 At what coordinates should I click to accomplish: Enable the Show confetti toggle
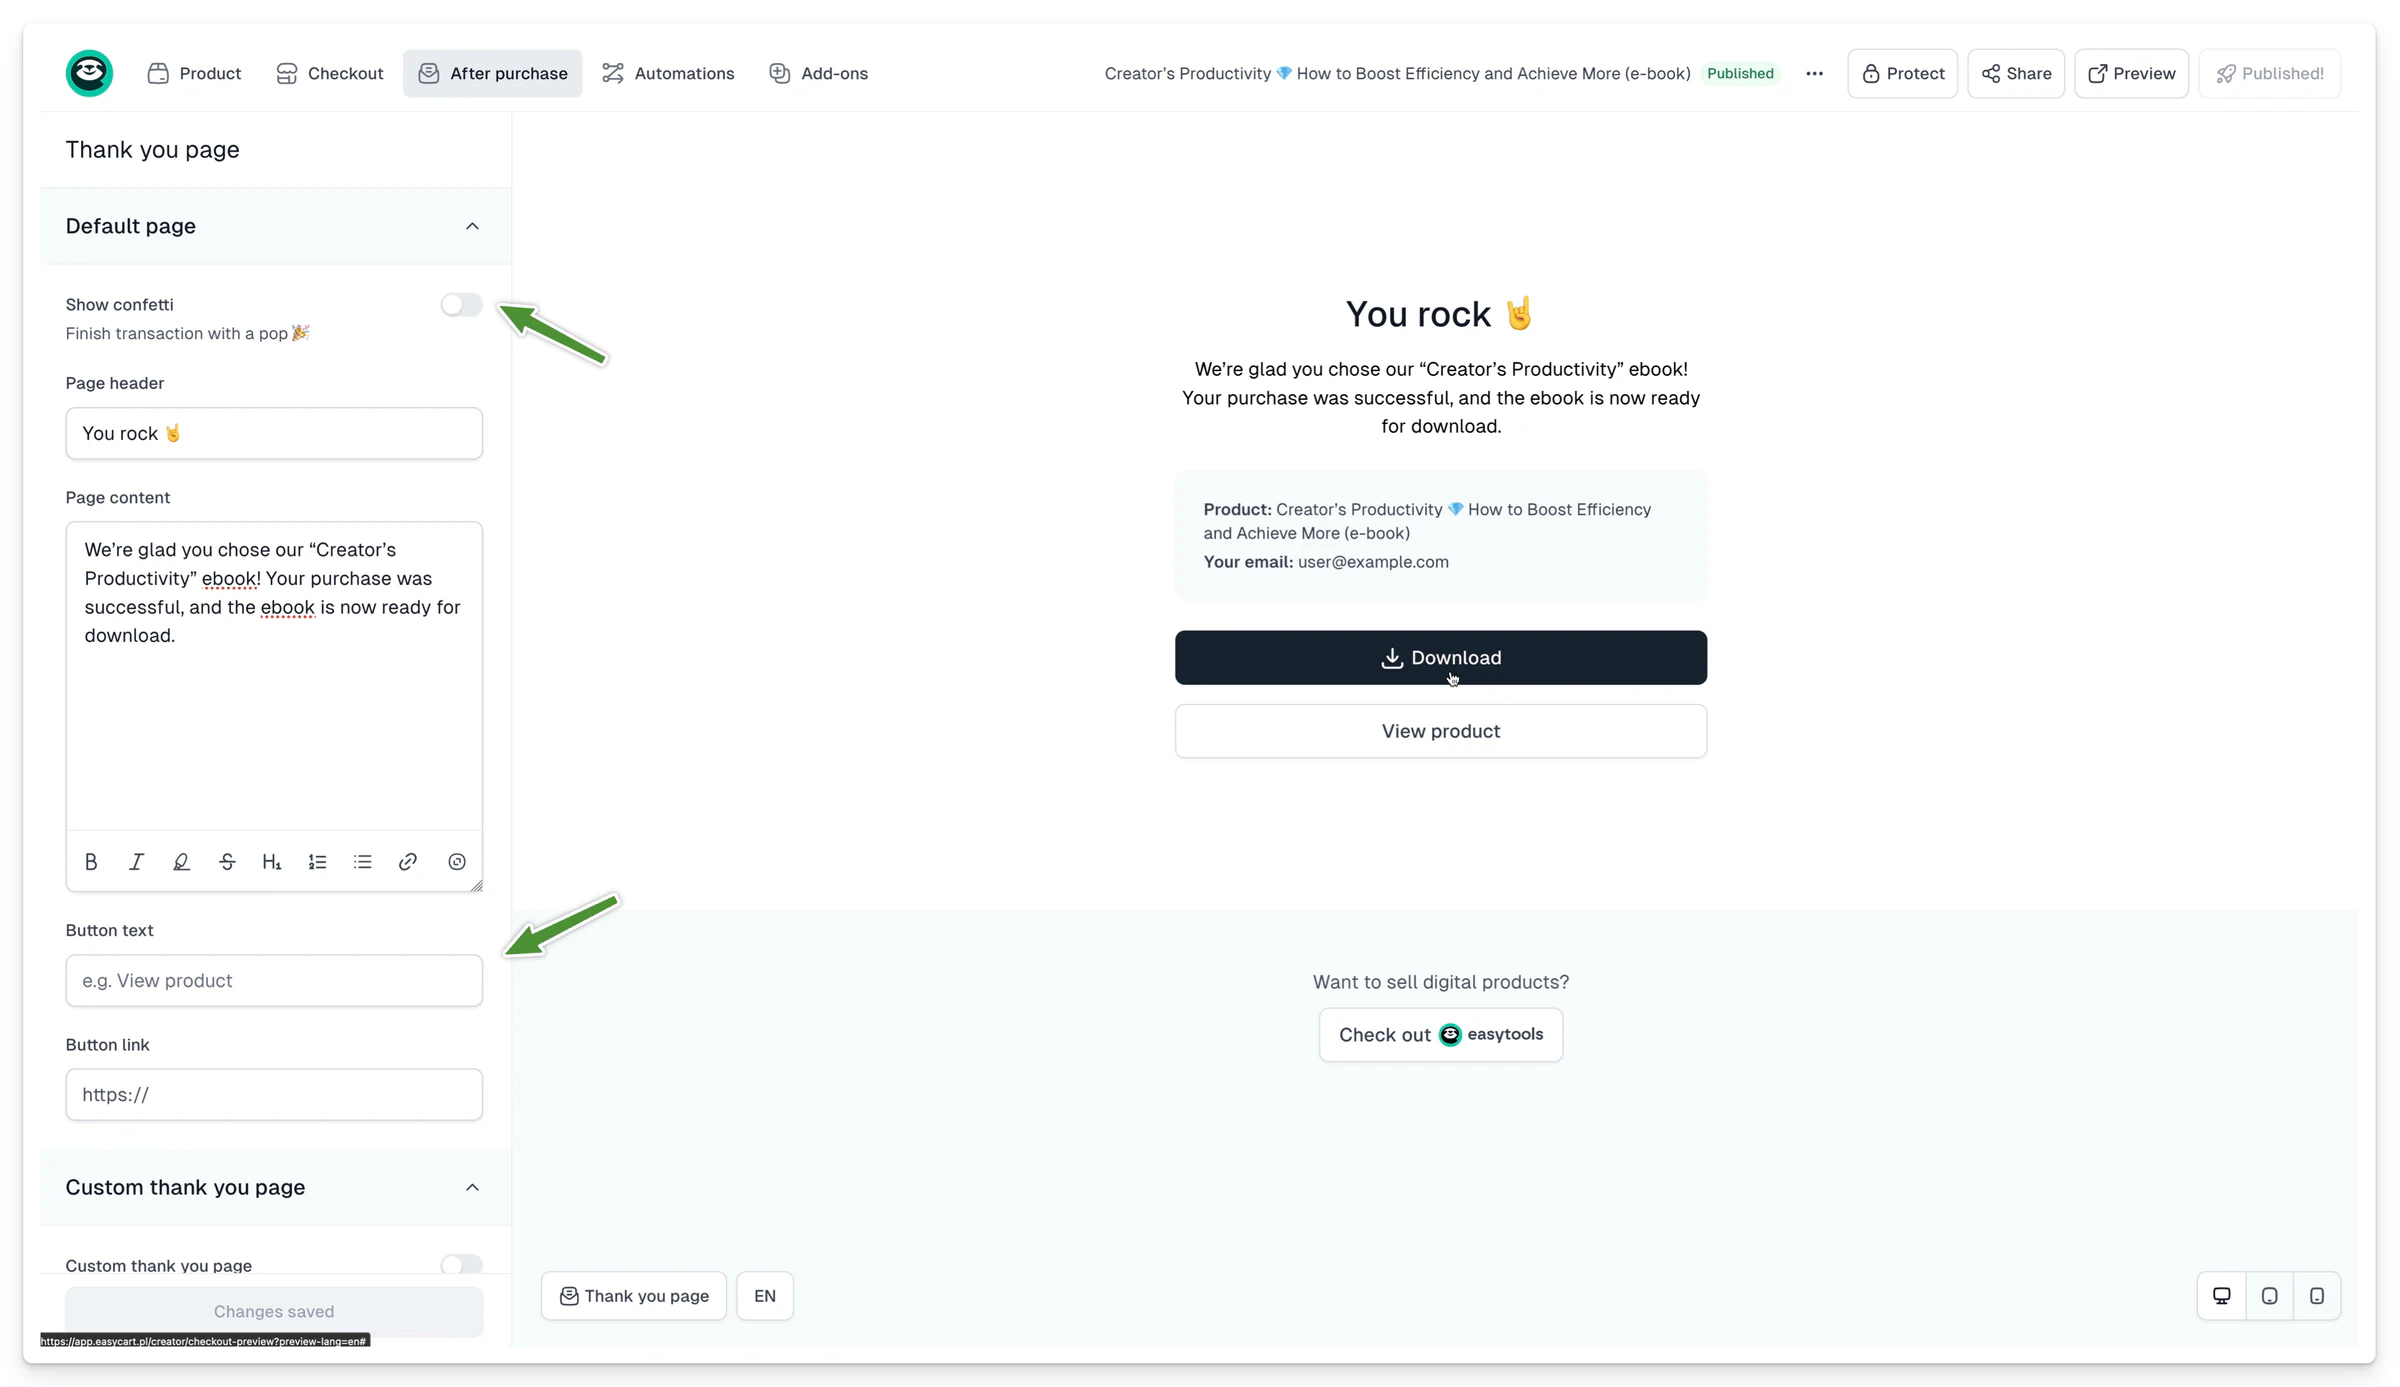[x=461, y=305]
